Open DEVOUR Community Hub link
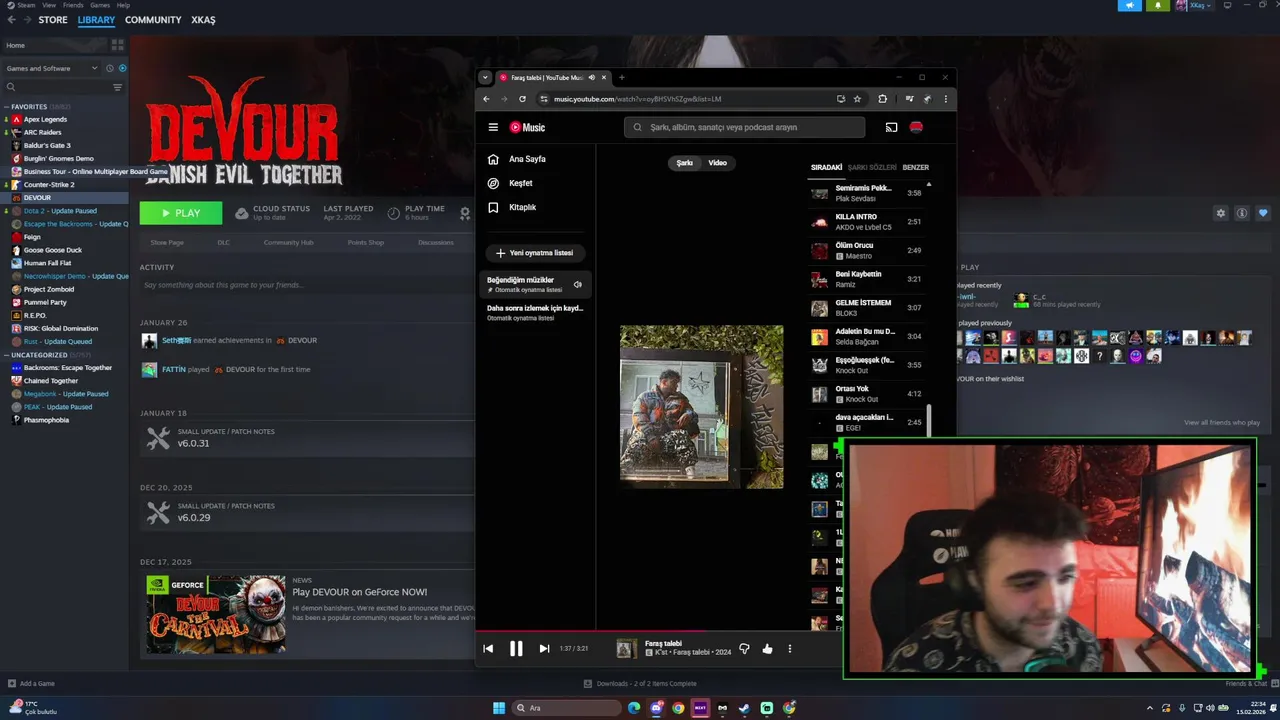This screenshot has width=1280, height=720. (x=288, y=242)
